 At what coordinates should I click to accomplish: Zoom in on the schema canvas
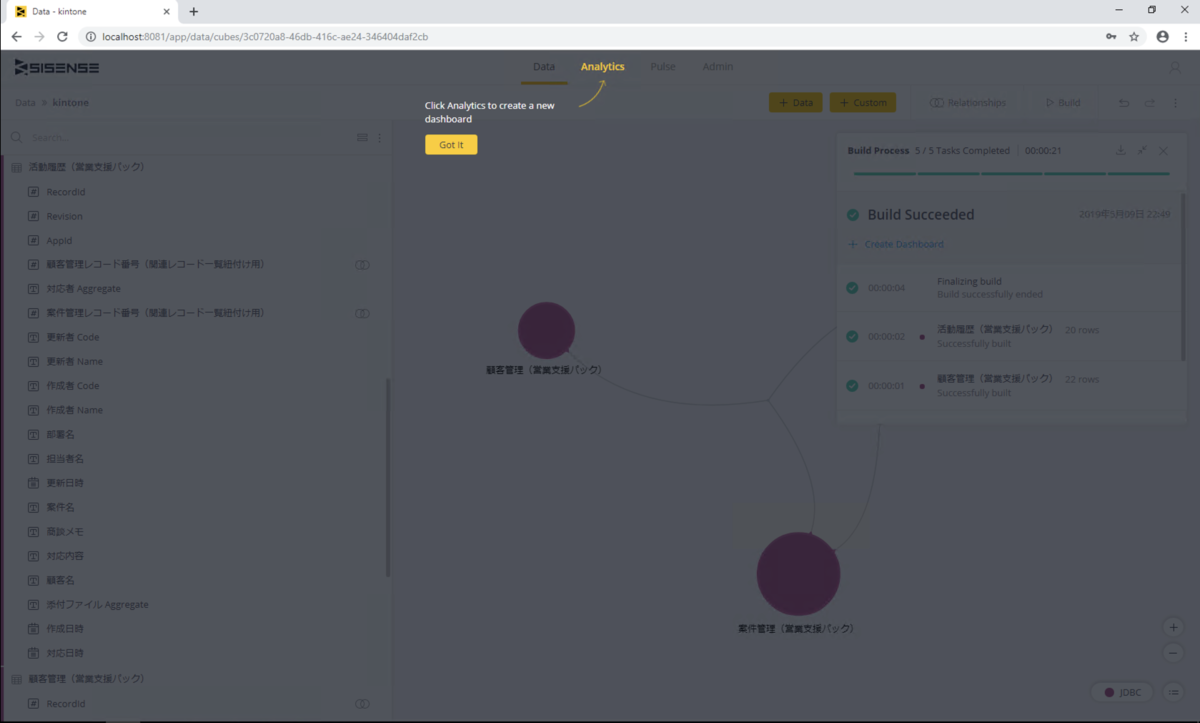pyautogui.click(x=1173, y=627)
